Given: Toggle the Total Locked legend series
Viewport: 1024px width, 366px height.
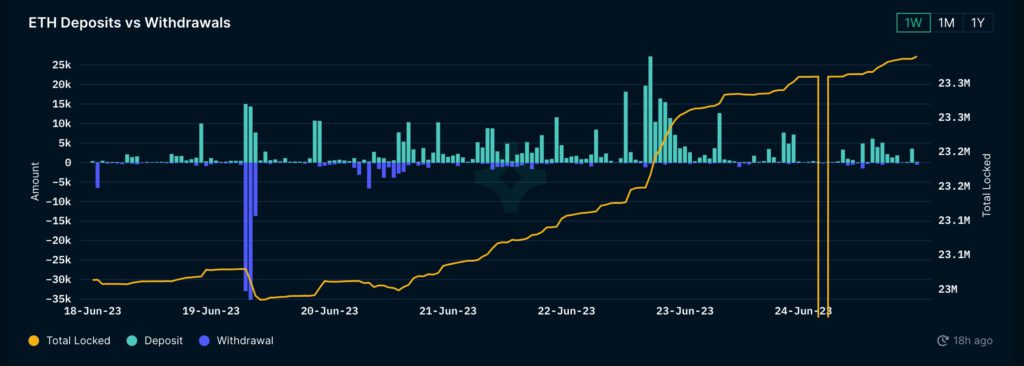Looking at the screenshot, I should pos(70,341).
